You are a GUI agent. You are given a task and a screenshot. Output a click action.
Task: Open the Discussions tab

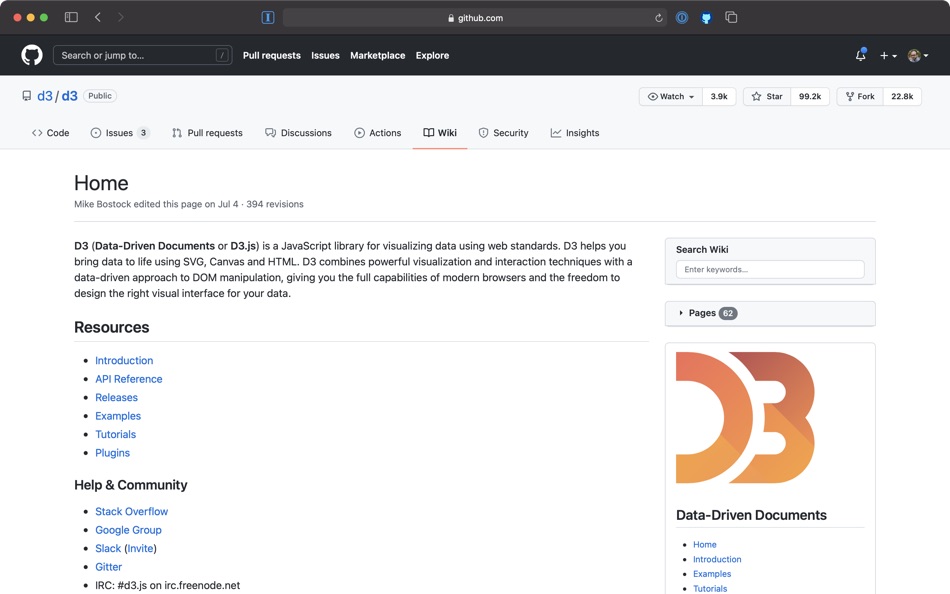coord(299,133)
